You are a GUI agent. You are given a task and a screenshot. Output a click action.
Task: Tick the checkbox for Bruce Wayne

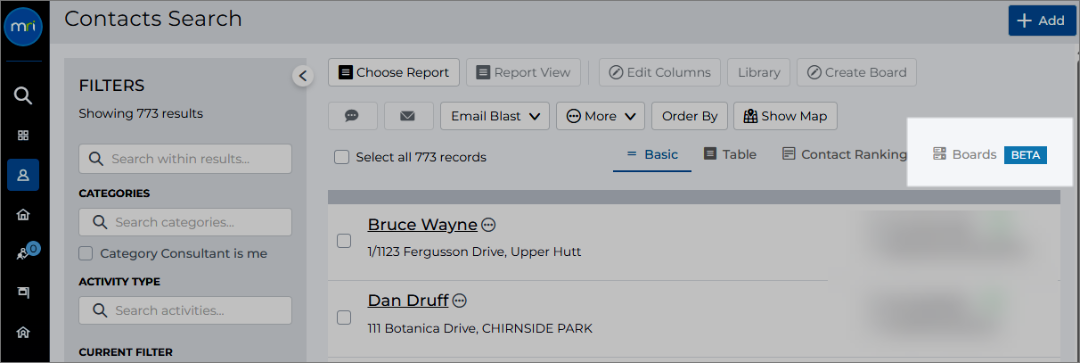click(344, 241)
